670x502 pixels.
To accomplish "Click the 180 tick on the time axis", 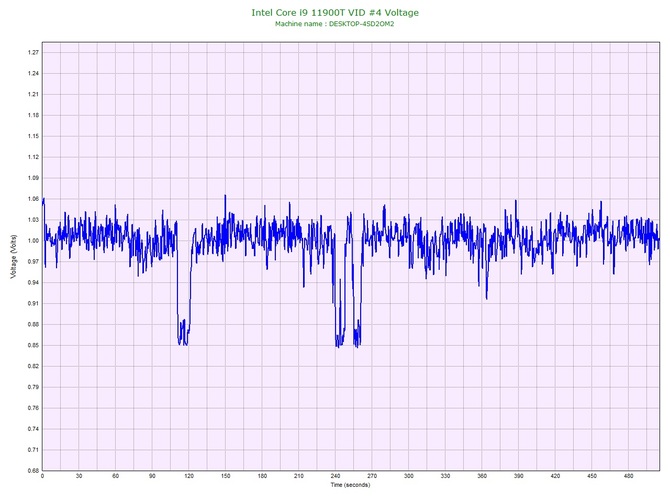I will [x=262, y=476].
